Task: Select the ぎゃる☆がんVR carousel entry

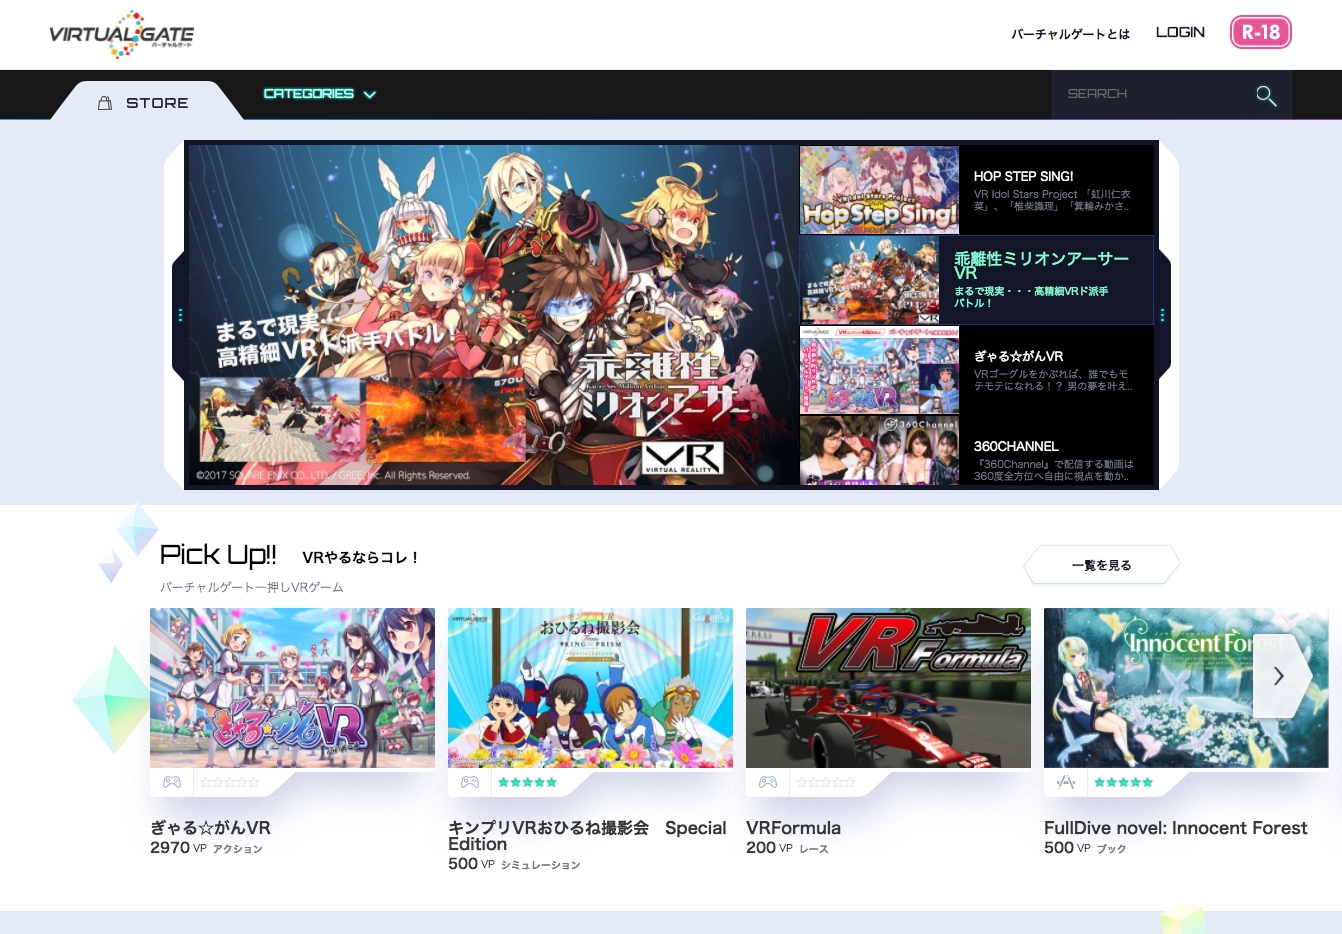Action: coord(977,370)
